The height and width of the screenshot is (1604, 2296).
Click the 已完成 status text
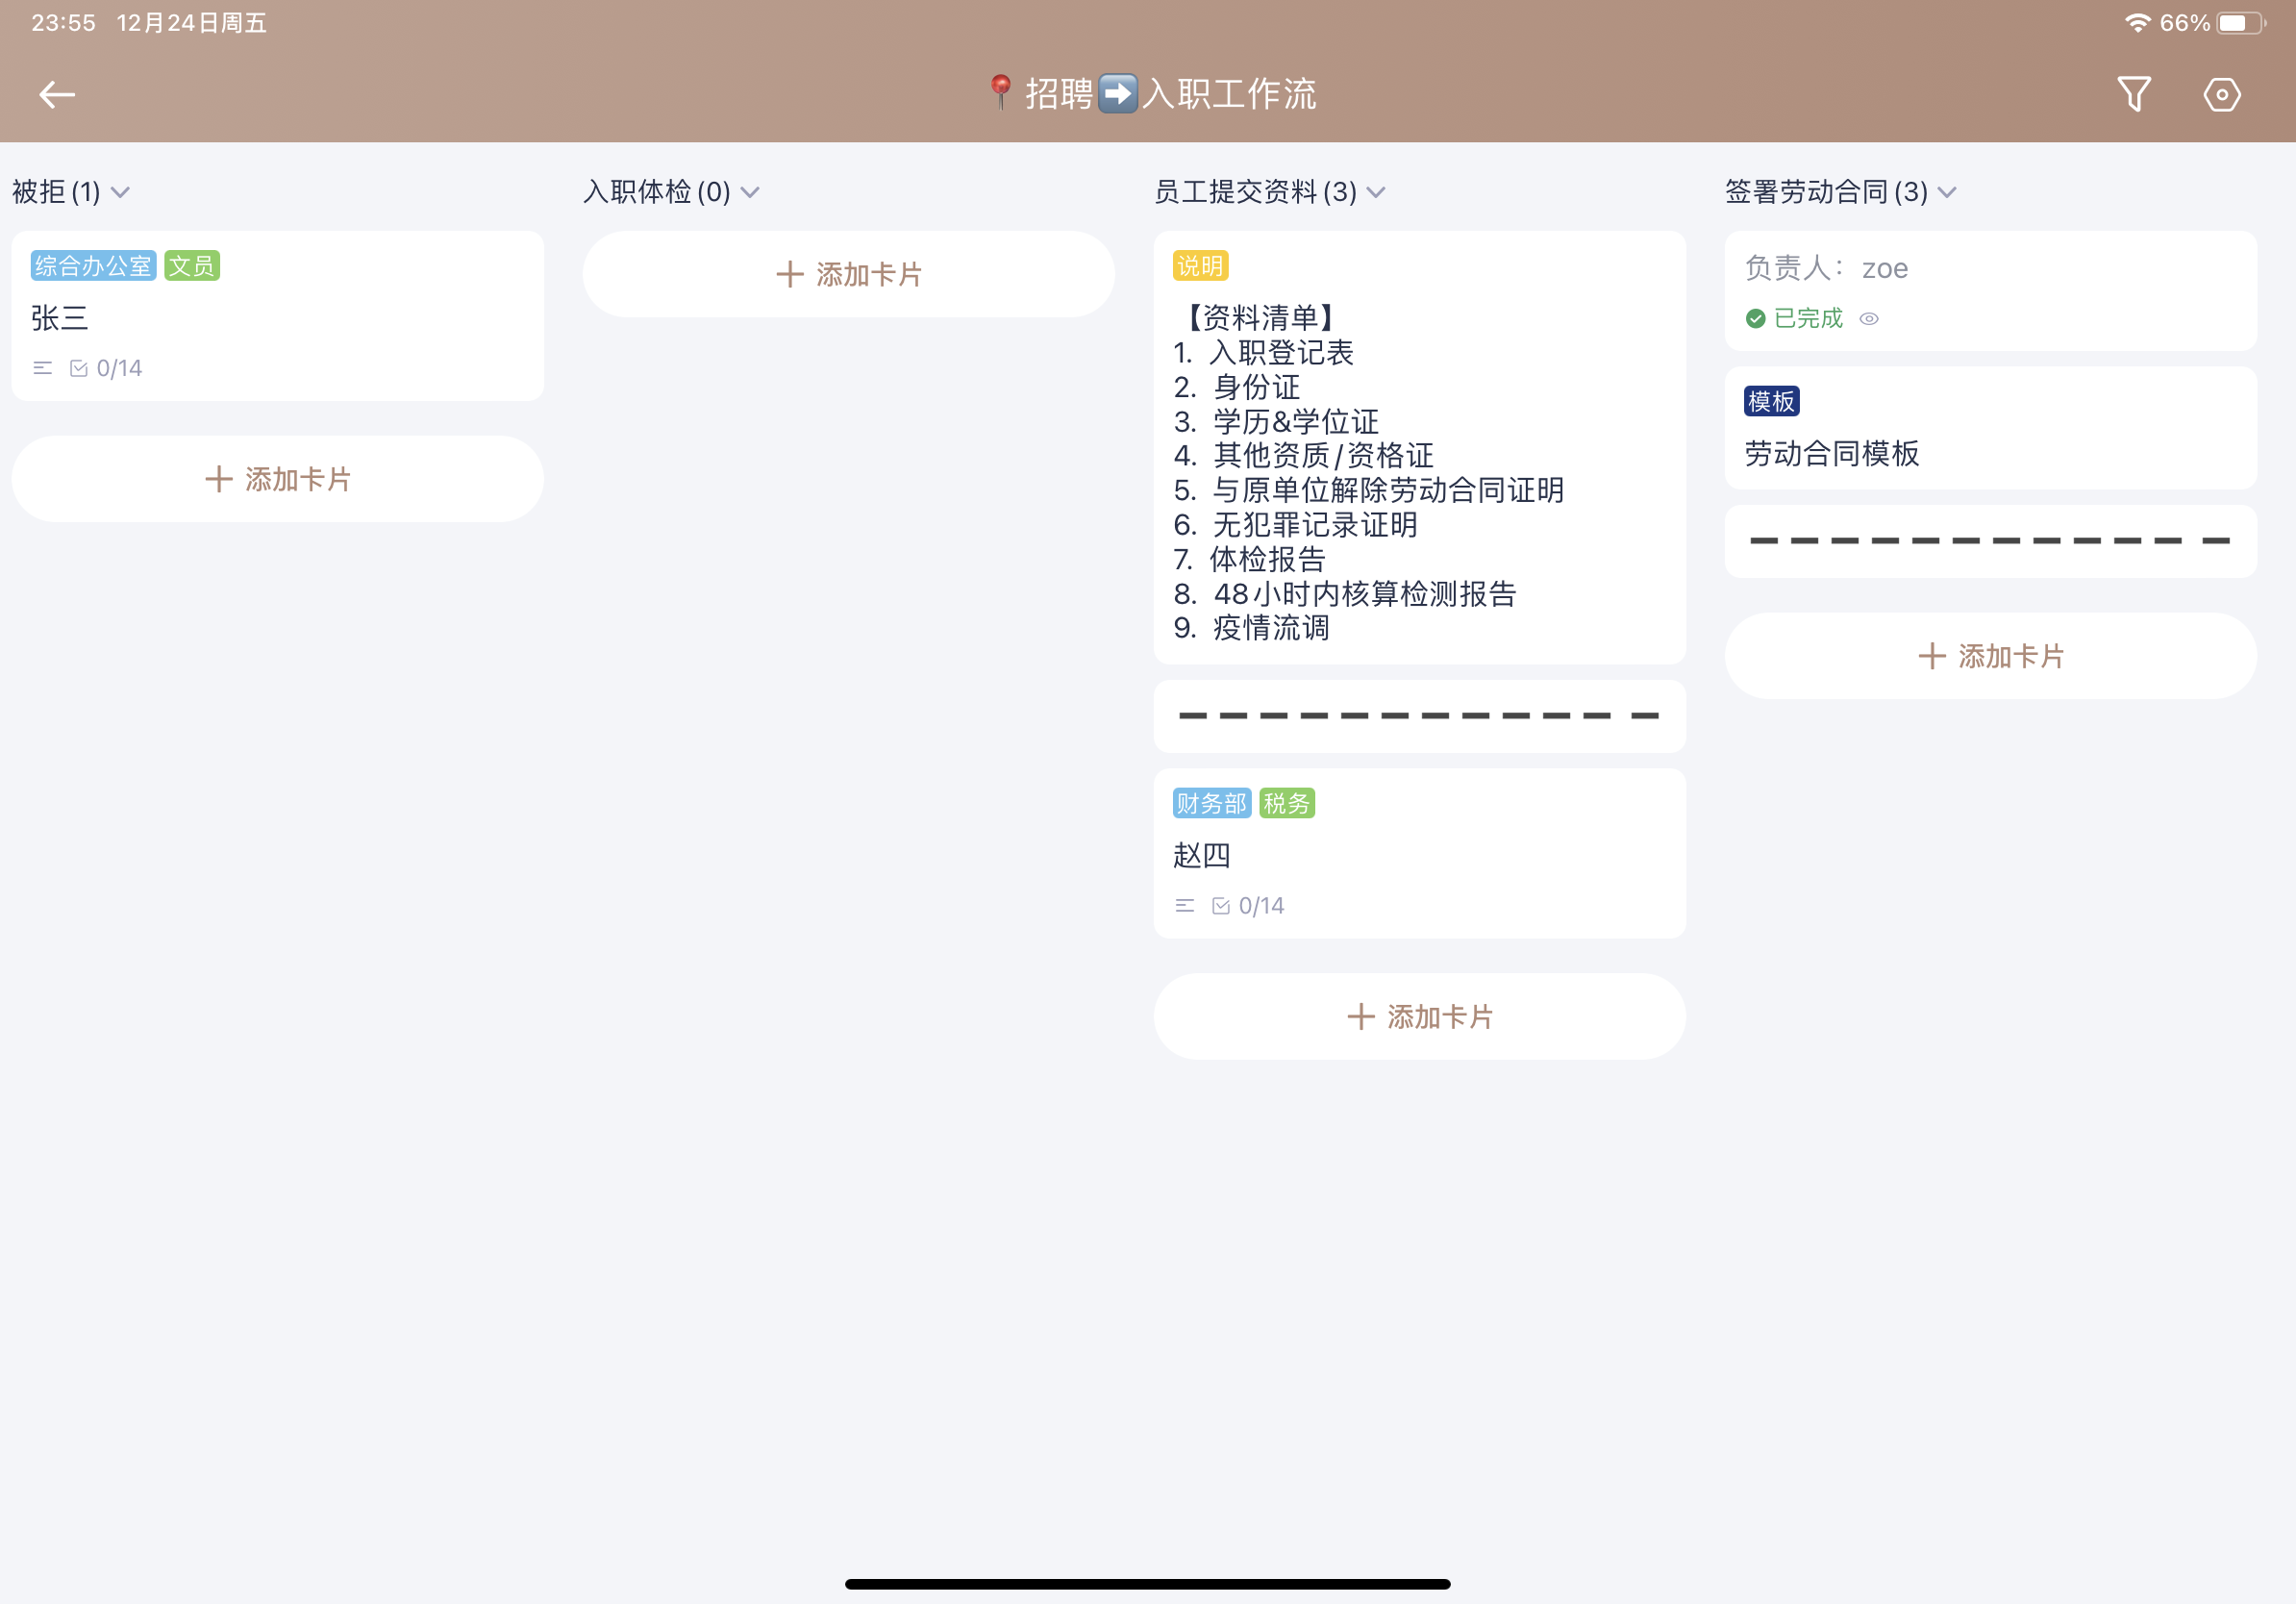coord(1808,319)
